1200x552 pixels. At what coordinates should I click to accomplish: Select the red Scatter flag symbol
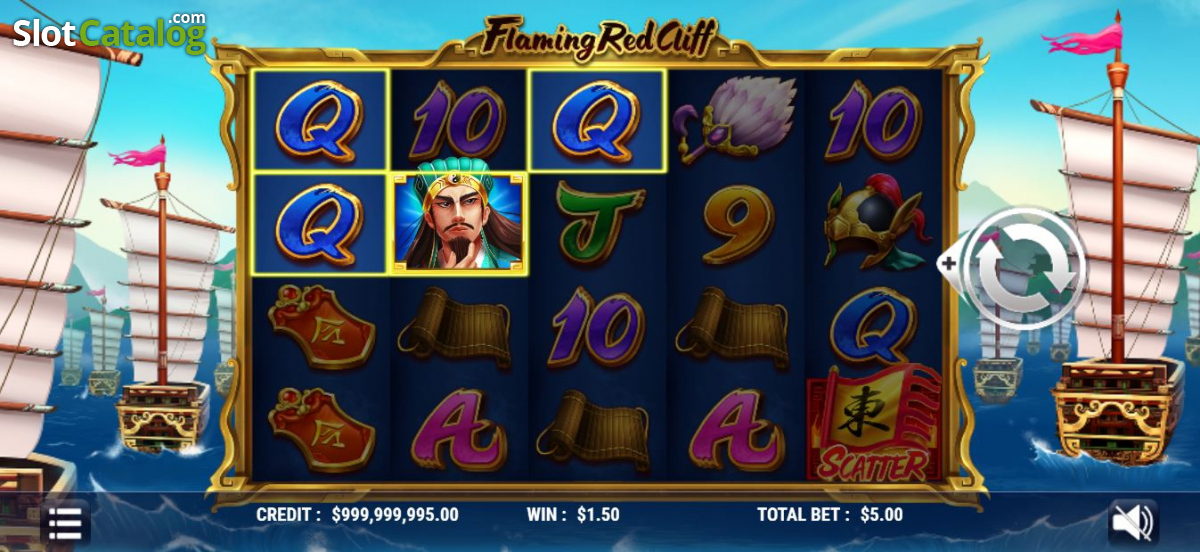pyautogui.click(x=875, y=424)
